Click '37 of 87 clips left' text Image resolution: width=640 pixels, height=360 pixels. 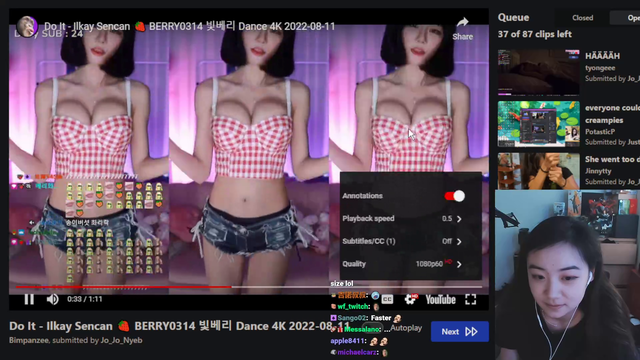point(534,34)
